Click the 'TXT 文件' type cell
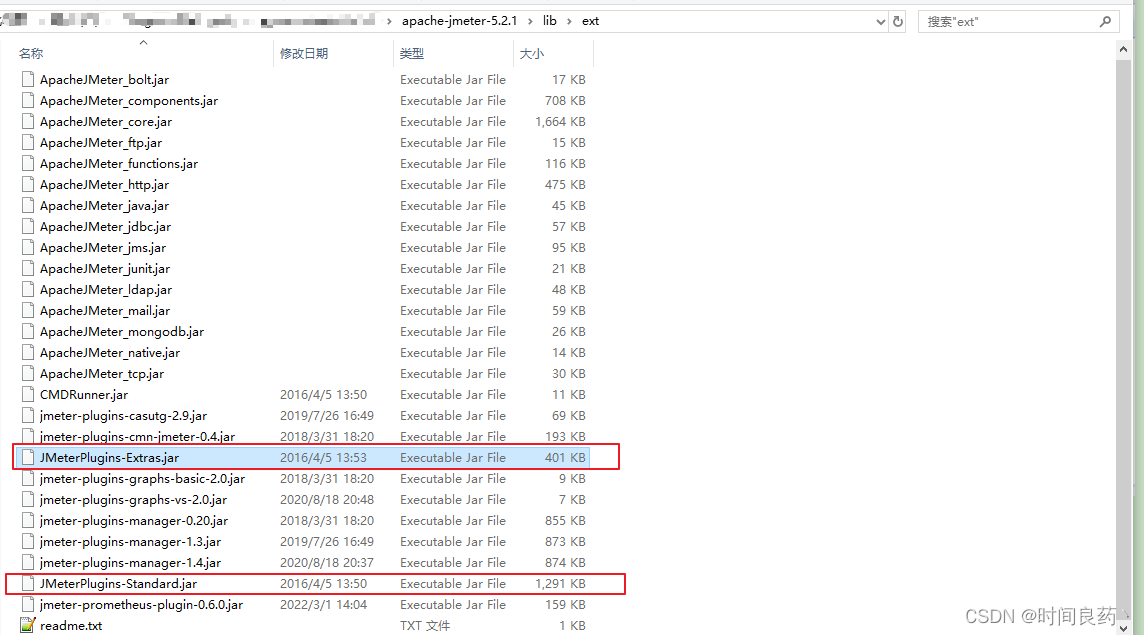This screenshot has height=635, width=1144. 425,626
